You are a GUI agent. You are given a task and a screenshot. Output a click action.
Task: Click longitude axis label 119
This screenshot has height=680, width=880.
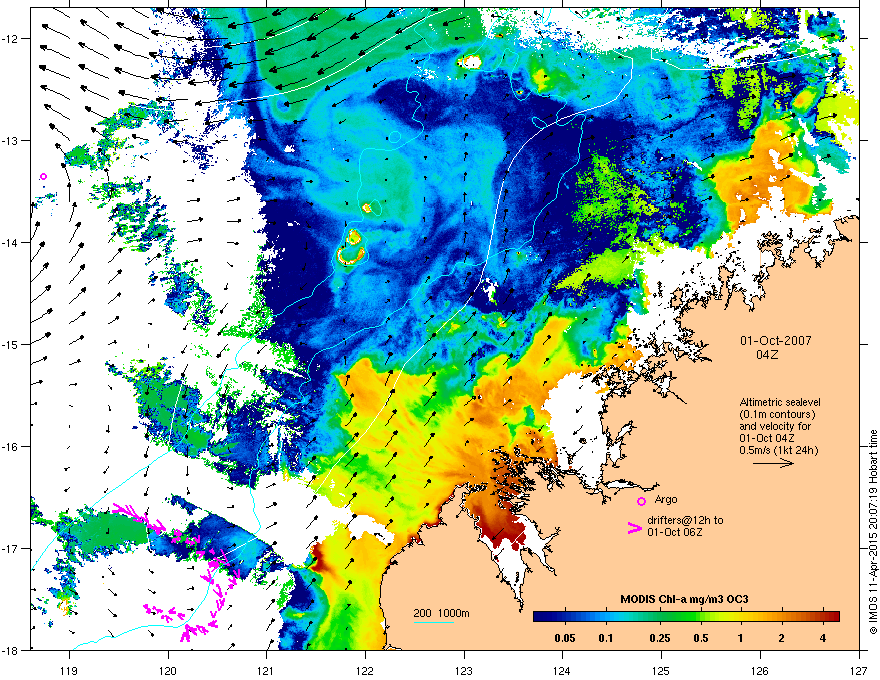(x=69, y=670)
